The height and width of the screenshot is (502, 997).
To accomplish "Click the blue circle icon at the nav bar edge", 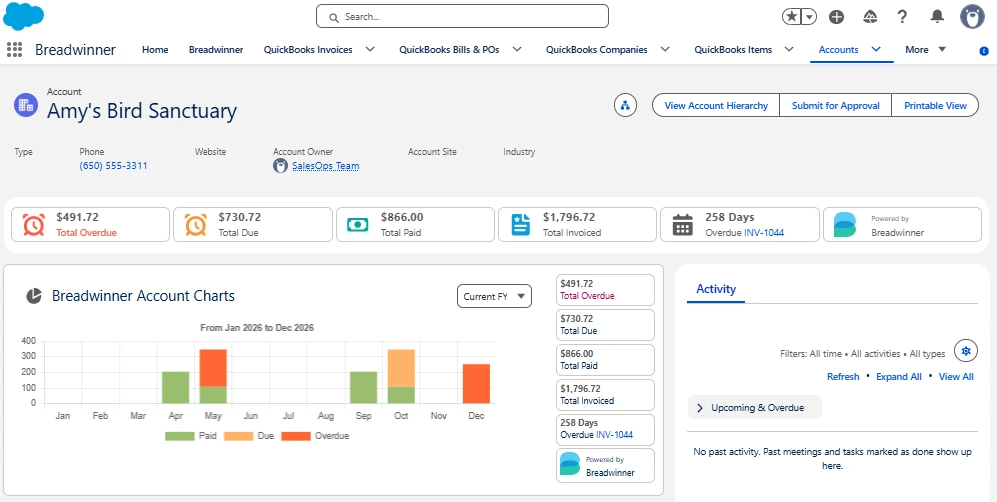I will (984, 51).
